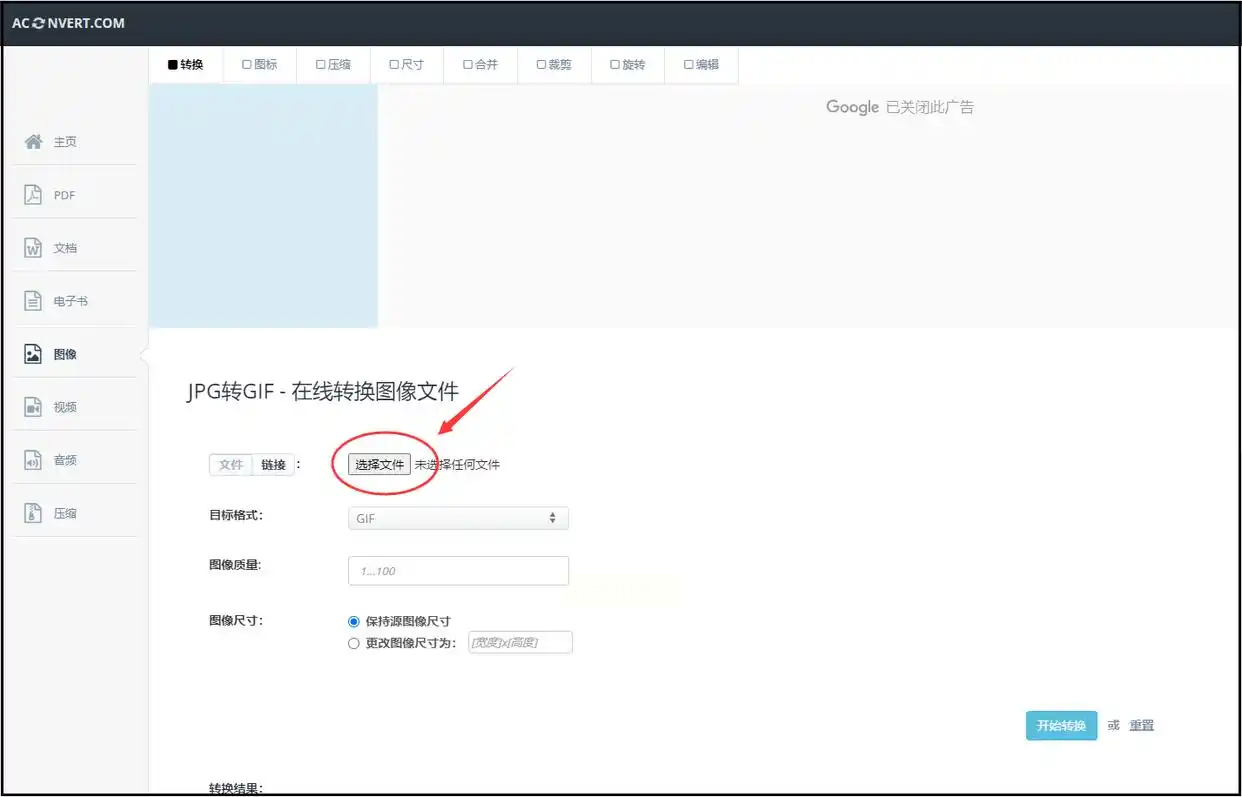Open the PDF section label in sidebar

click(64, 195)
